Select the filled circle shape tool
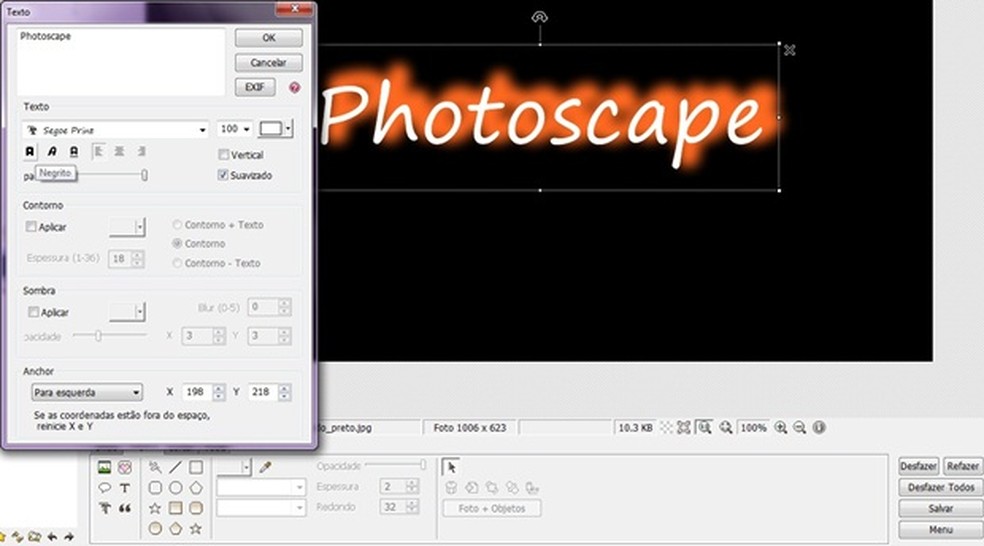The image size is (984, 546). point(155,528)
